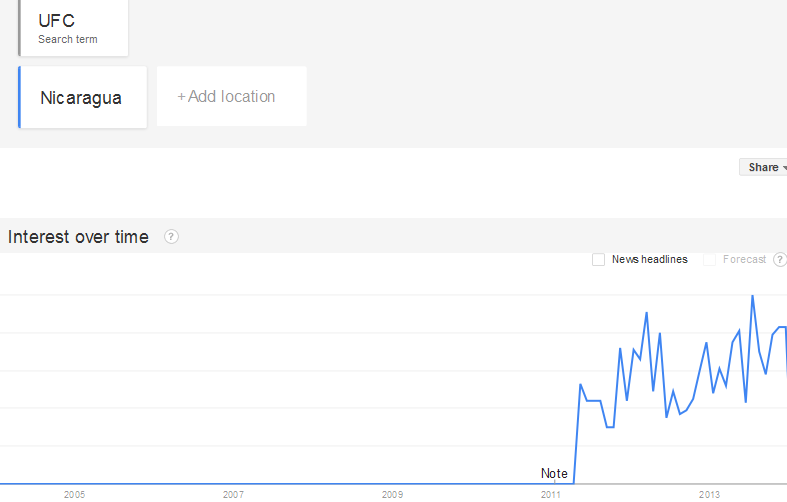Select the 2011 label on the time axis
Viewport: 787px width, 502px height.
pos(551,494)
